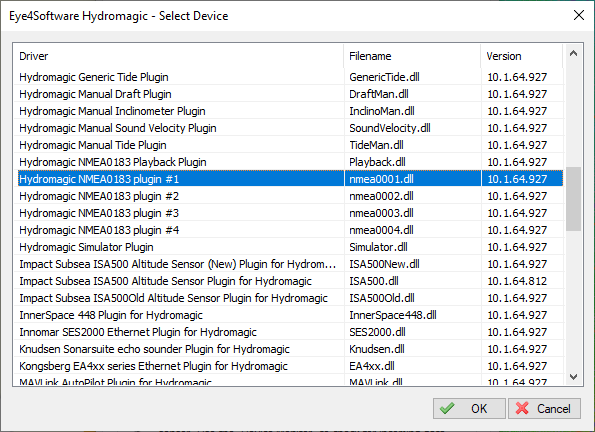
Task: Click the scrollbar up arrow
Action: (x=573, y=54)
